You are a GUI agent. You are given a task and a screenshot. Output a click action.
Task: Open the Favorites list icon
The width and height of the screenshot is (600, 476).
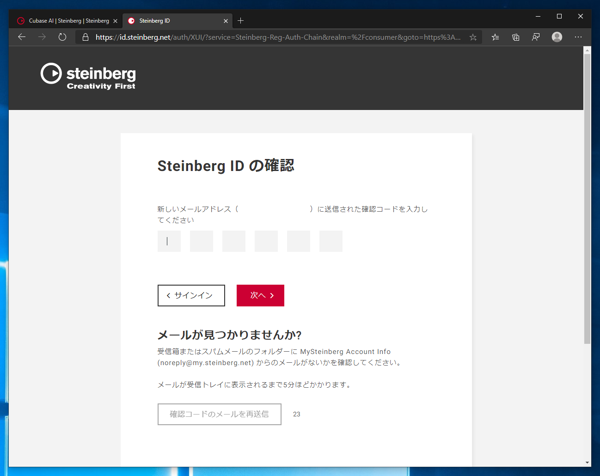click(x=495, y=37)
